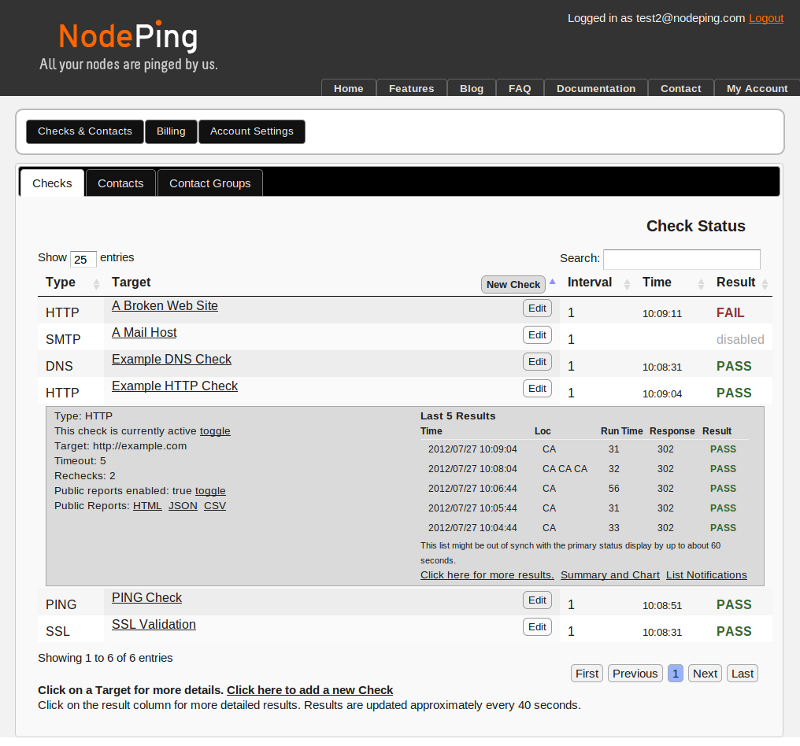
Task: Expand A Broken Web Site details
Action: [x=164, y=306]
